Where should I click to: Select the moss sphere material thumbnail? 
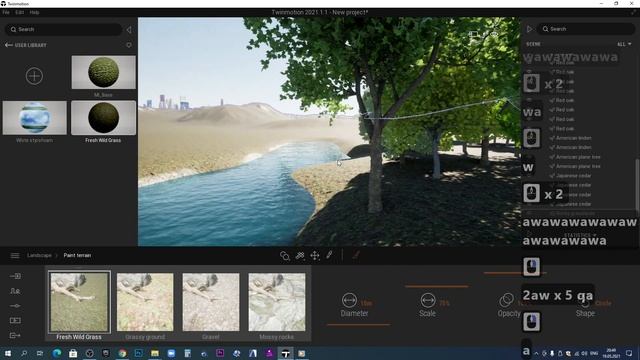[104, 73]
